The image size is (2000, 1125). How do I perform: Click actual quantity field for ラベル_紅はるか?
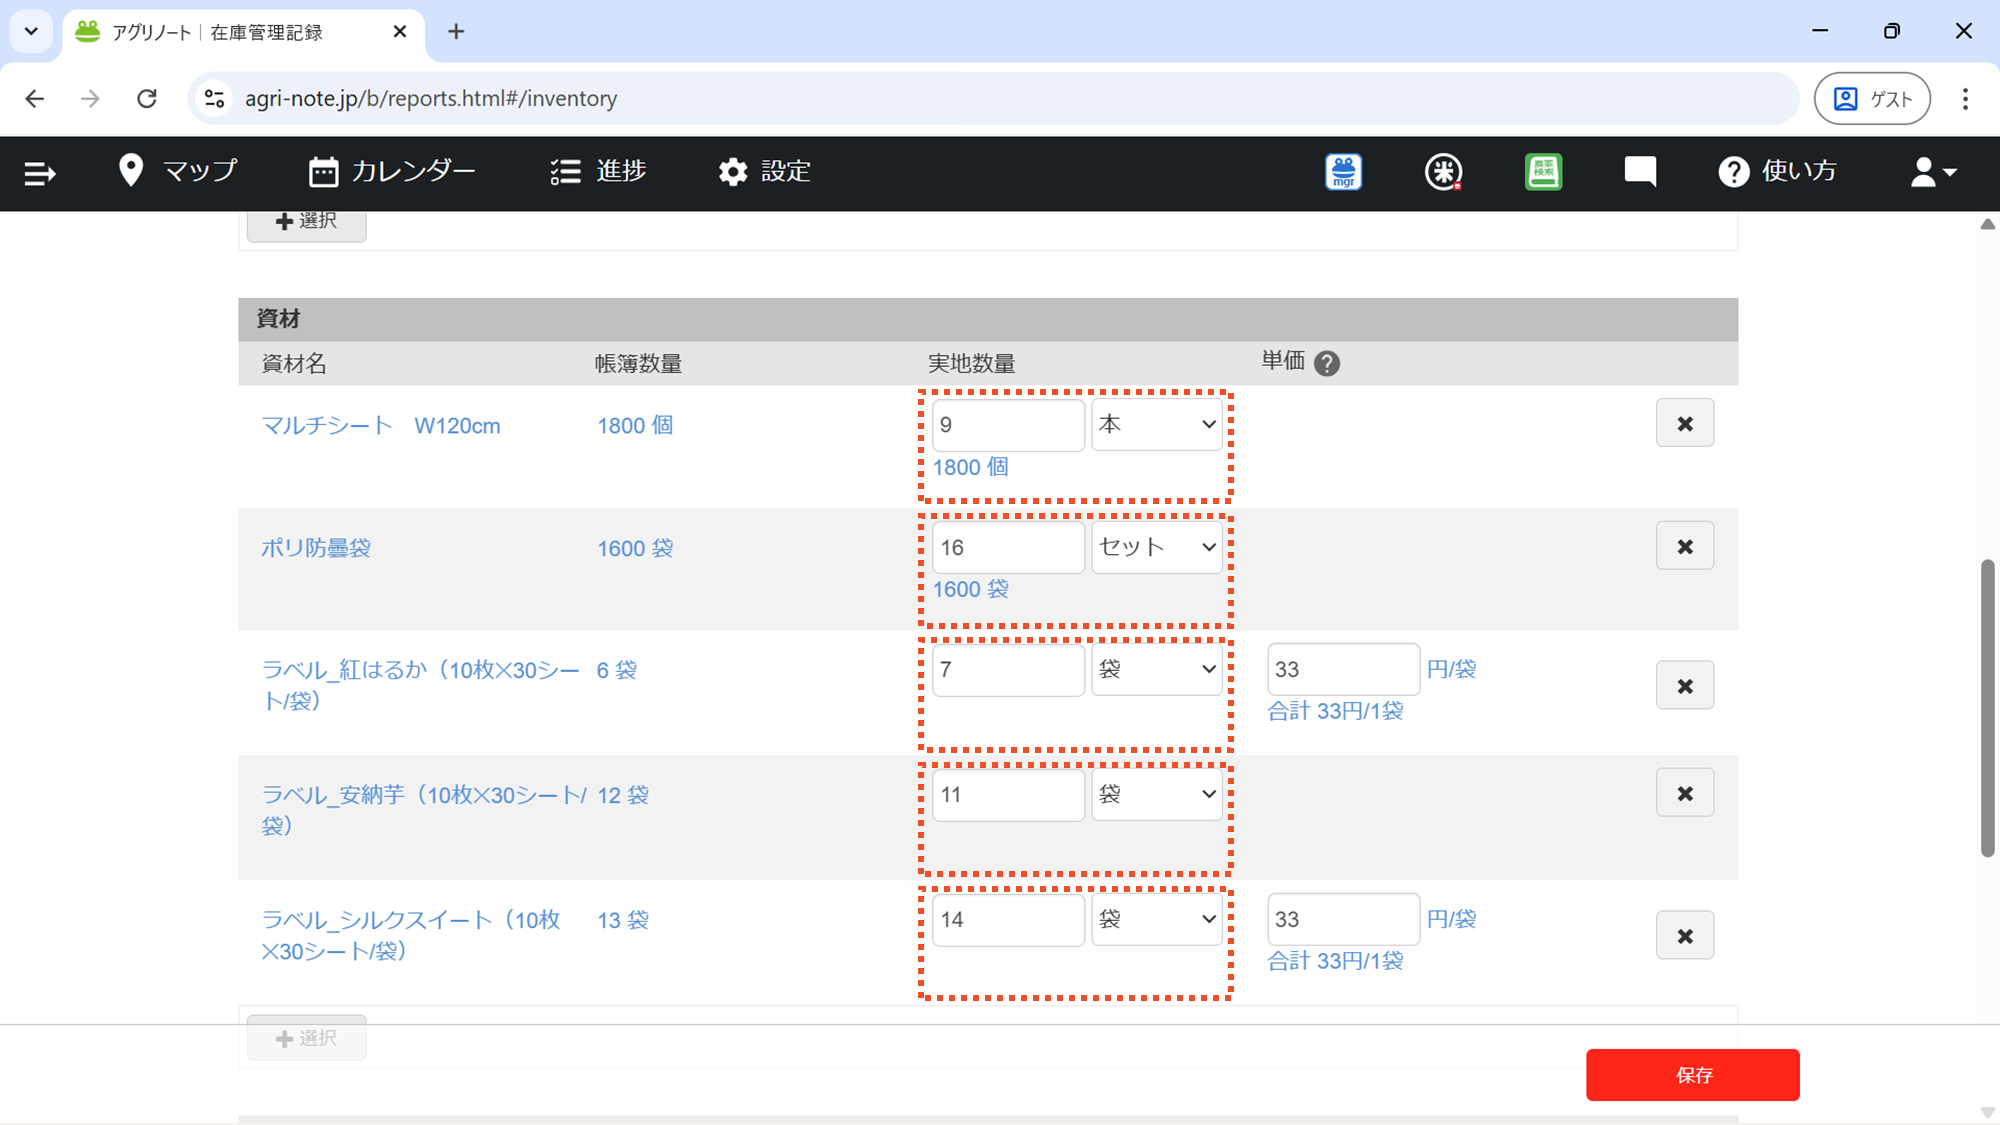[1008, 669]
